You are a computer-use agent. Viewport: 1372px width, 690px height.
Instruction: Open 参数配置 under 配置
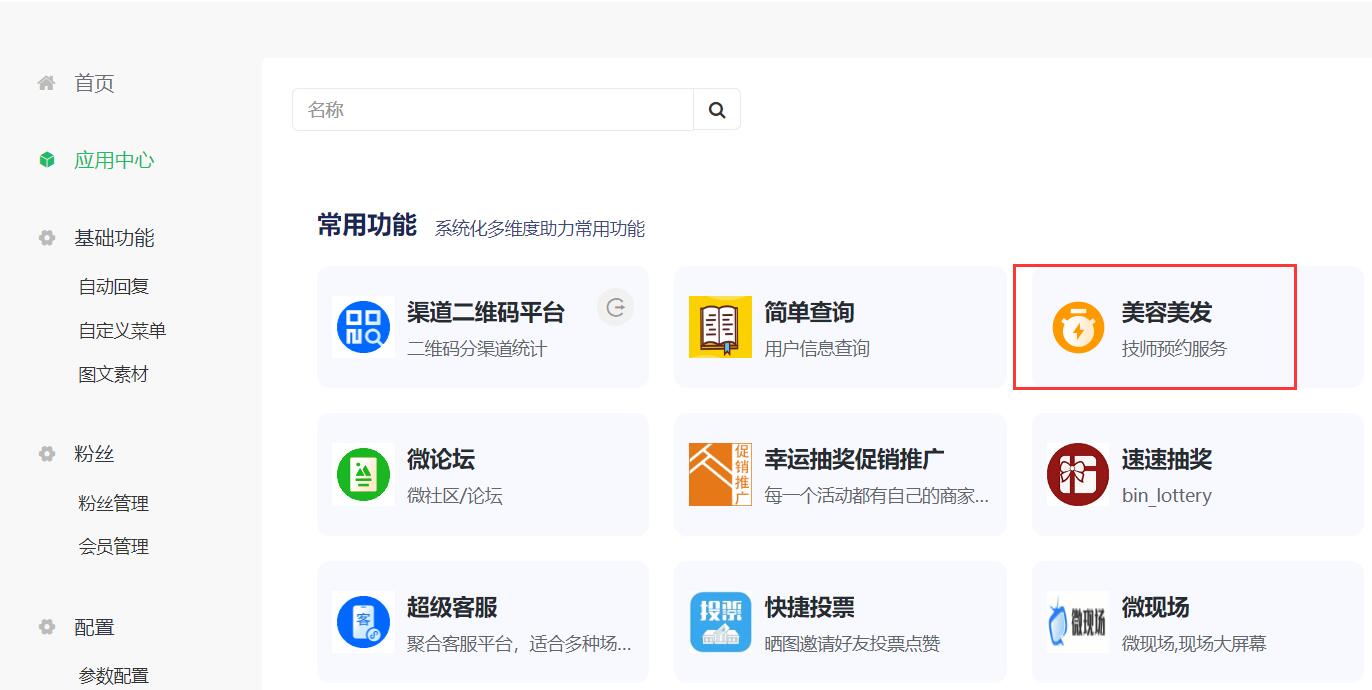pyautogui.click(x=114, y=675)
